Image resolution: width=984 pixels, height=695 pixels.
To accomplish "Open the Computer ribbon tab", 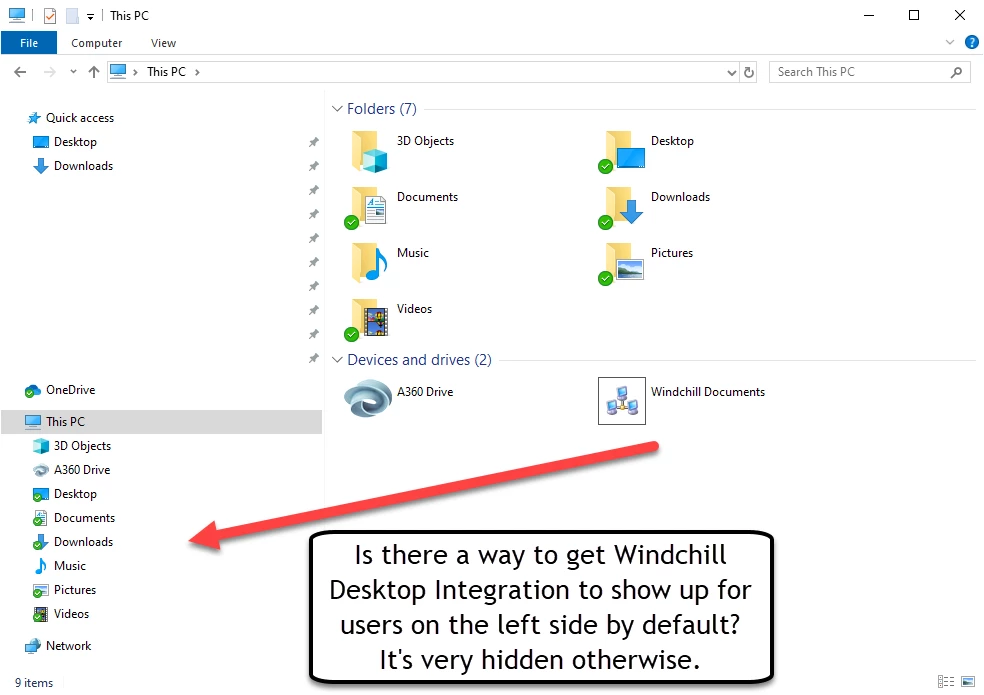I will [x=97, y=43].
